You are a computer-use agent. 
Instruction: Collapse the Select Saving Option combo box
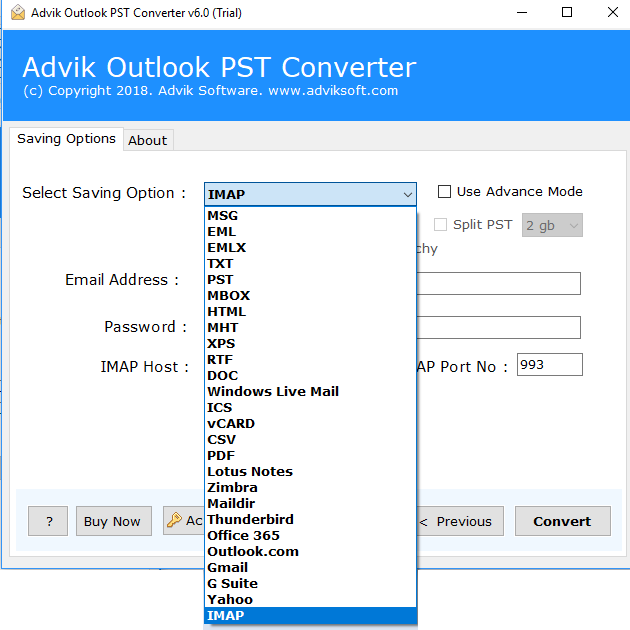coord(407,195)
